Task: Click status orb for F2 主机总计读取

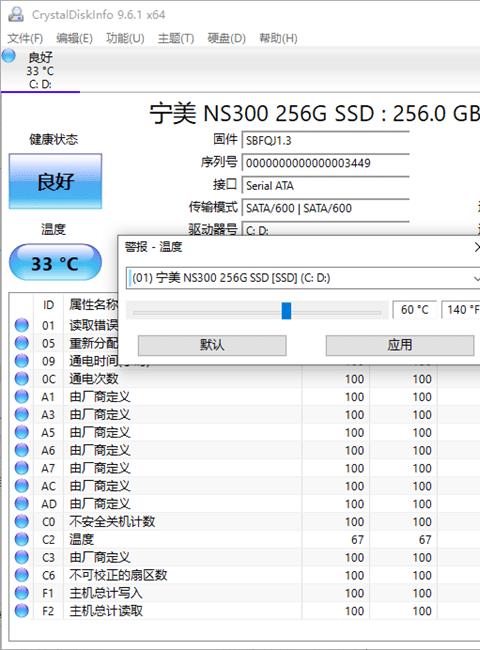Action: coord(22,610)
